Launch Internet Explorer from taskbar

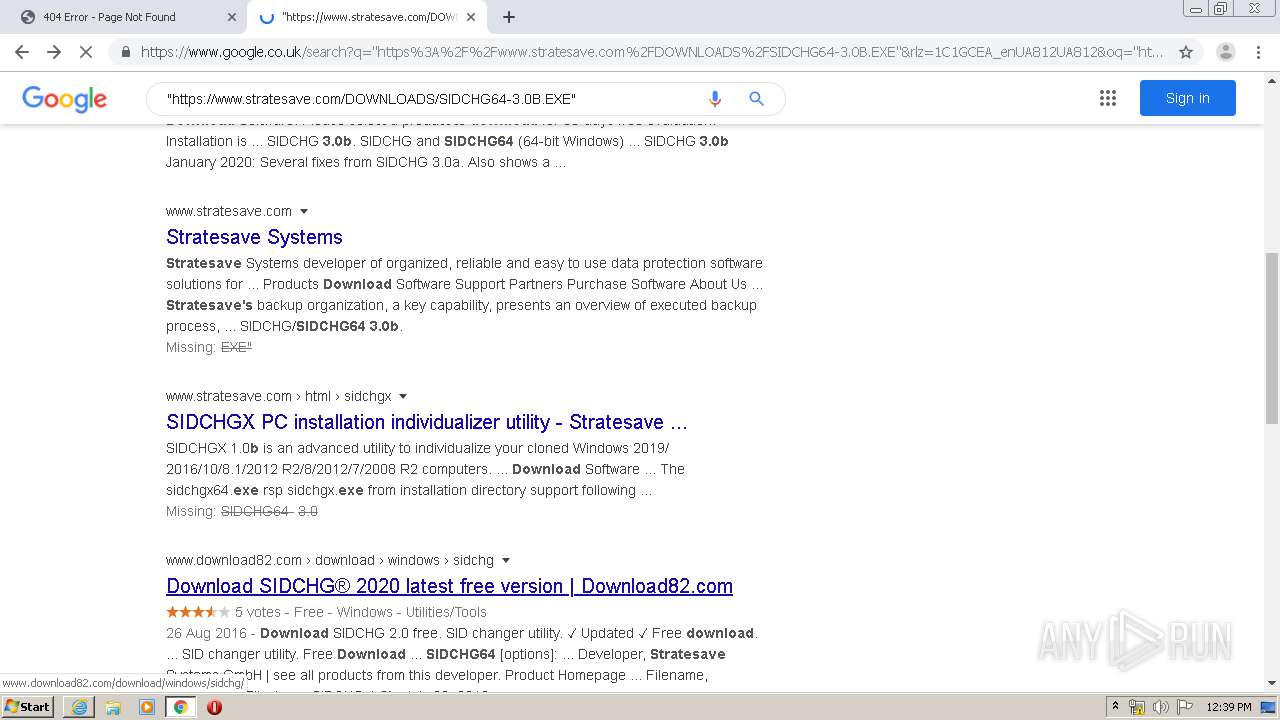(x=79, y=707)
